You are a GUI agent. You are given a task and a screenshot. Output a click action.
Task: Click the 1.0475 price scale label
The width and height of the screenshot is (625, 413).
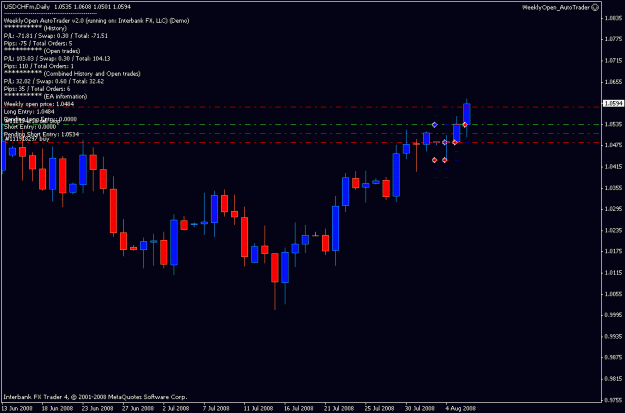[x=613, y=146]
